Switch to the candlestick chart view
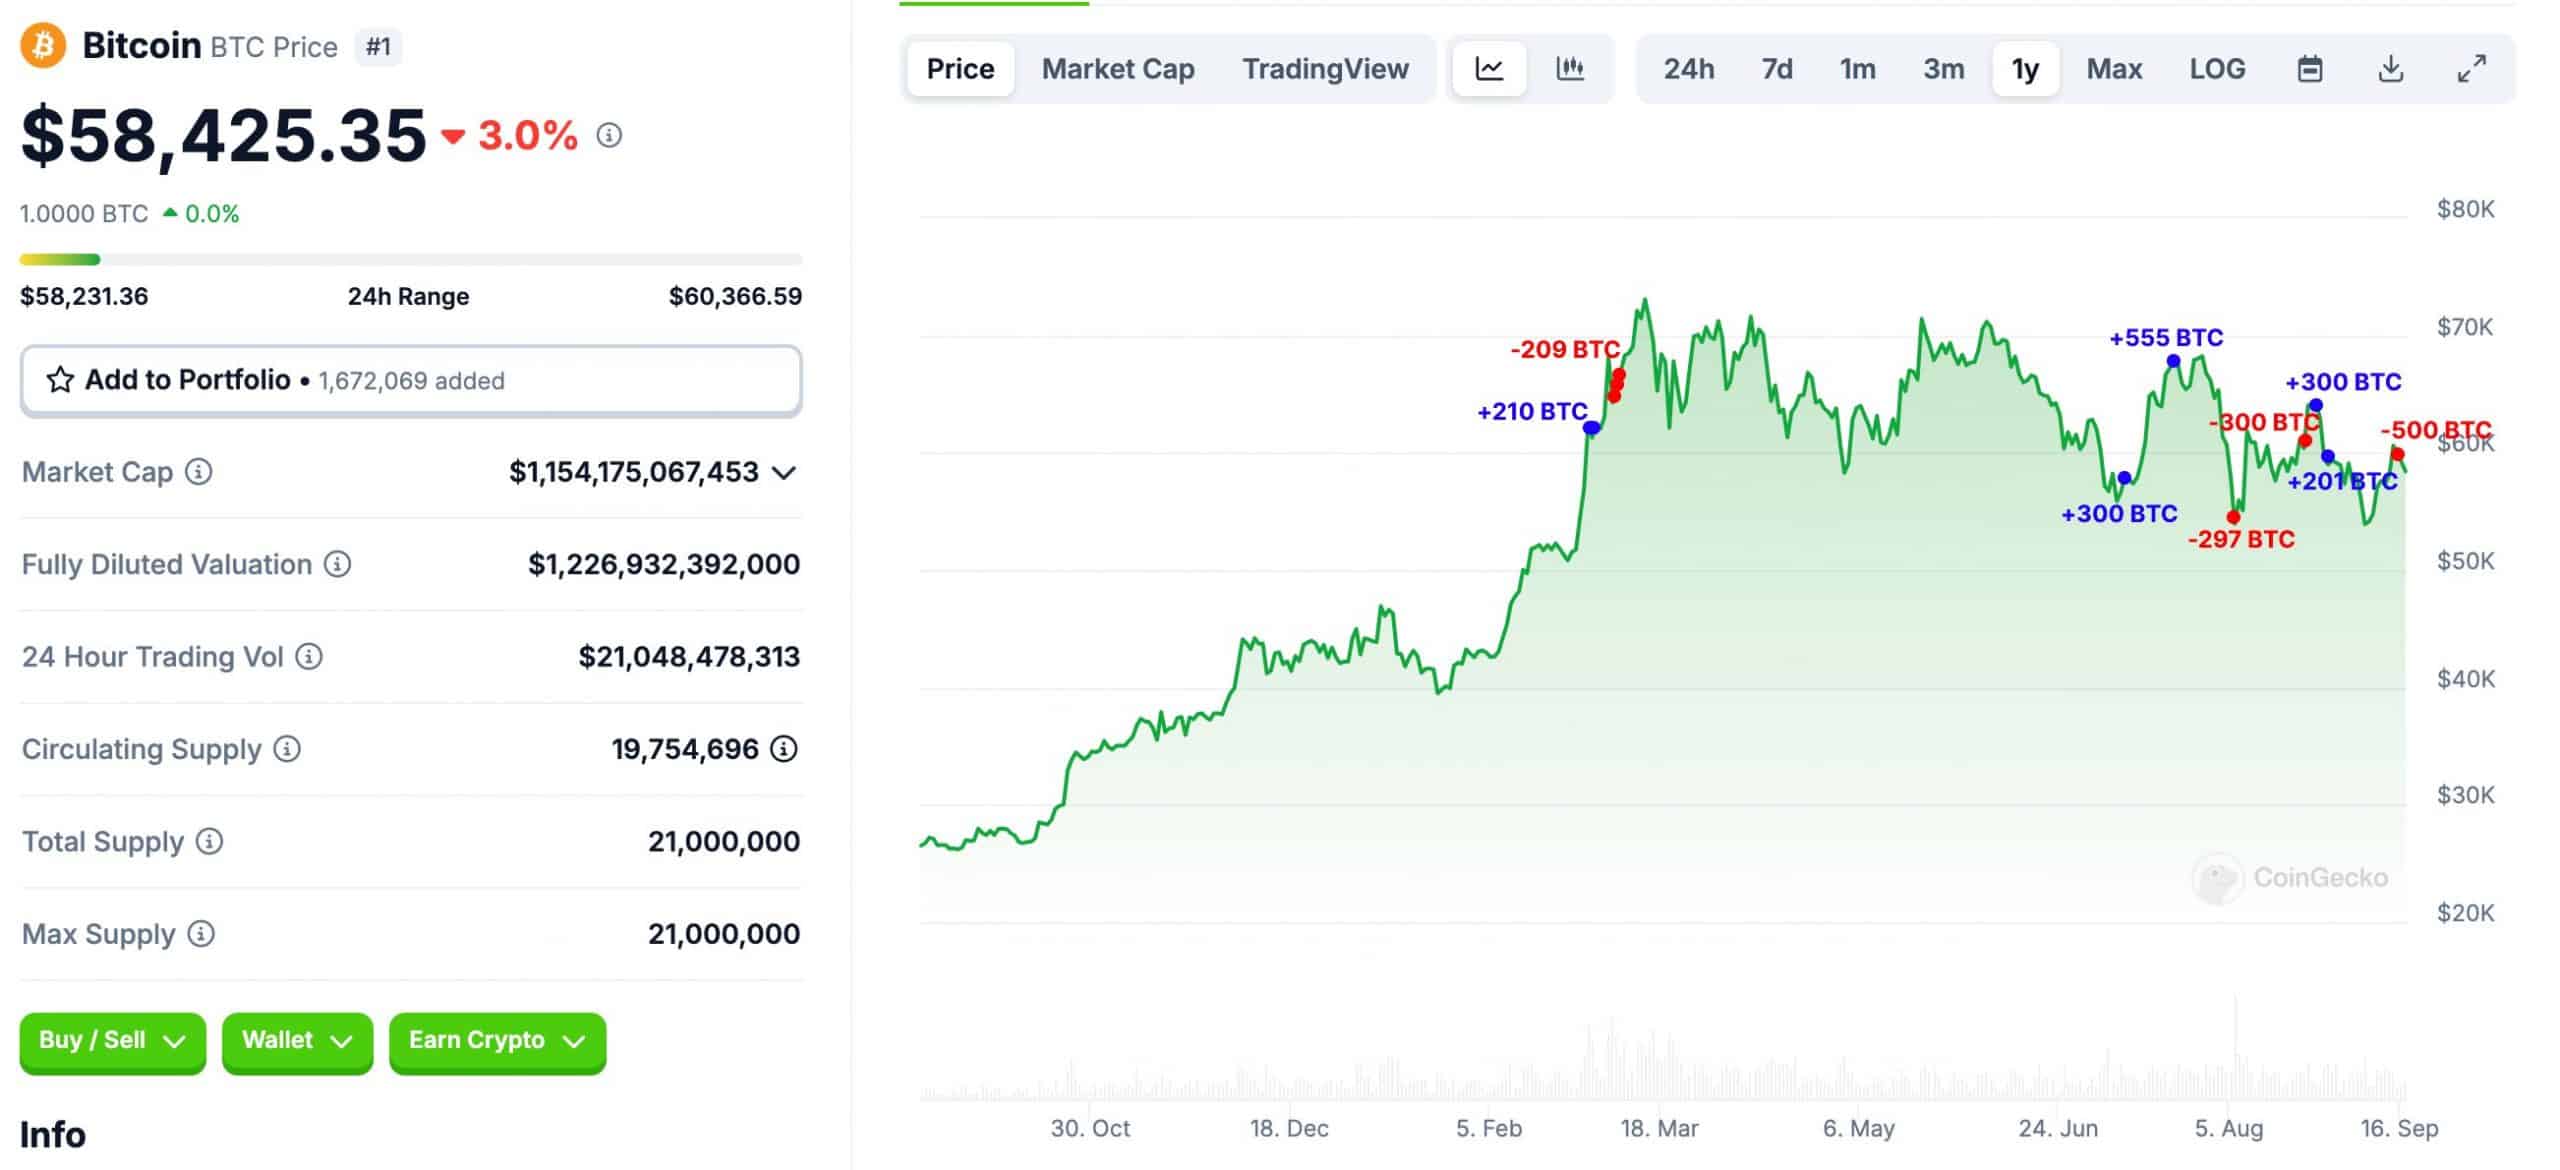 point(1570,68)
